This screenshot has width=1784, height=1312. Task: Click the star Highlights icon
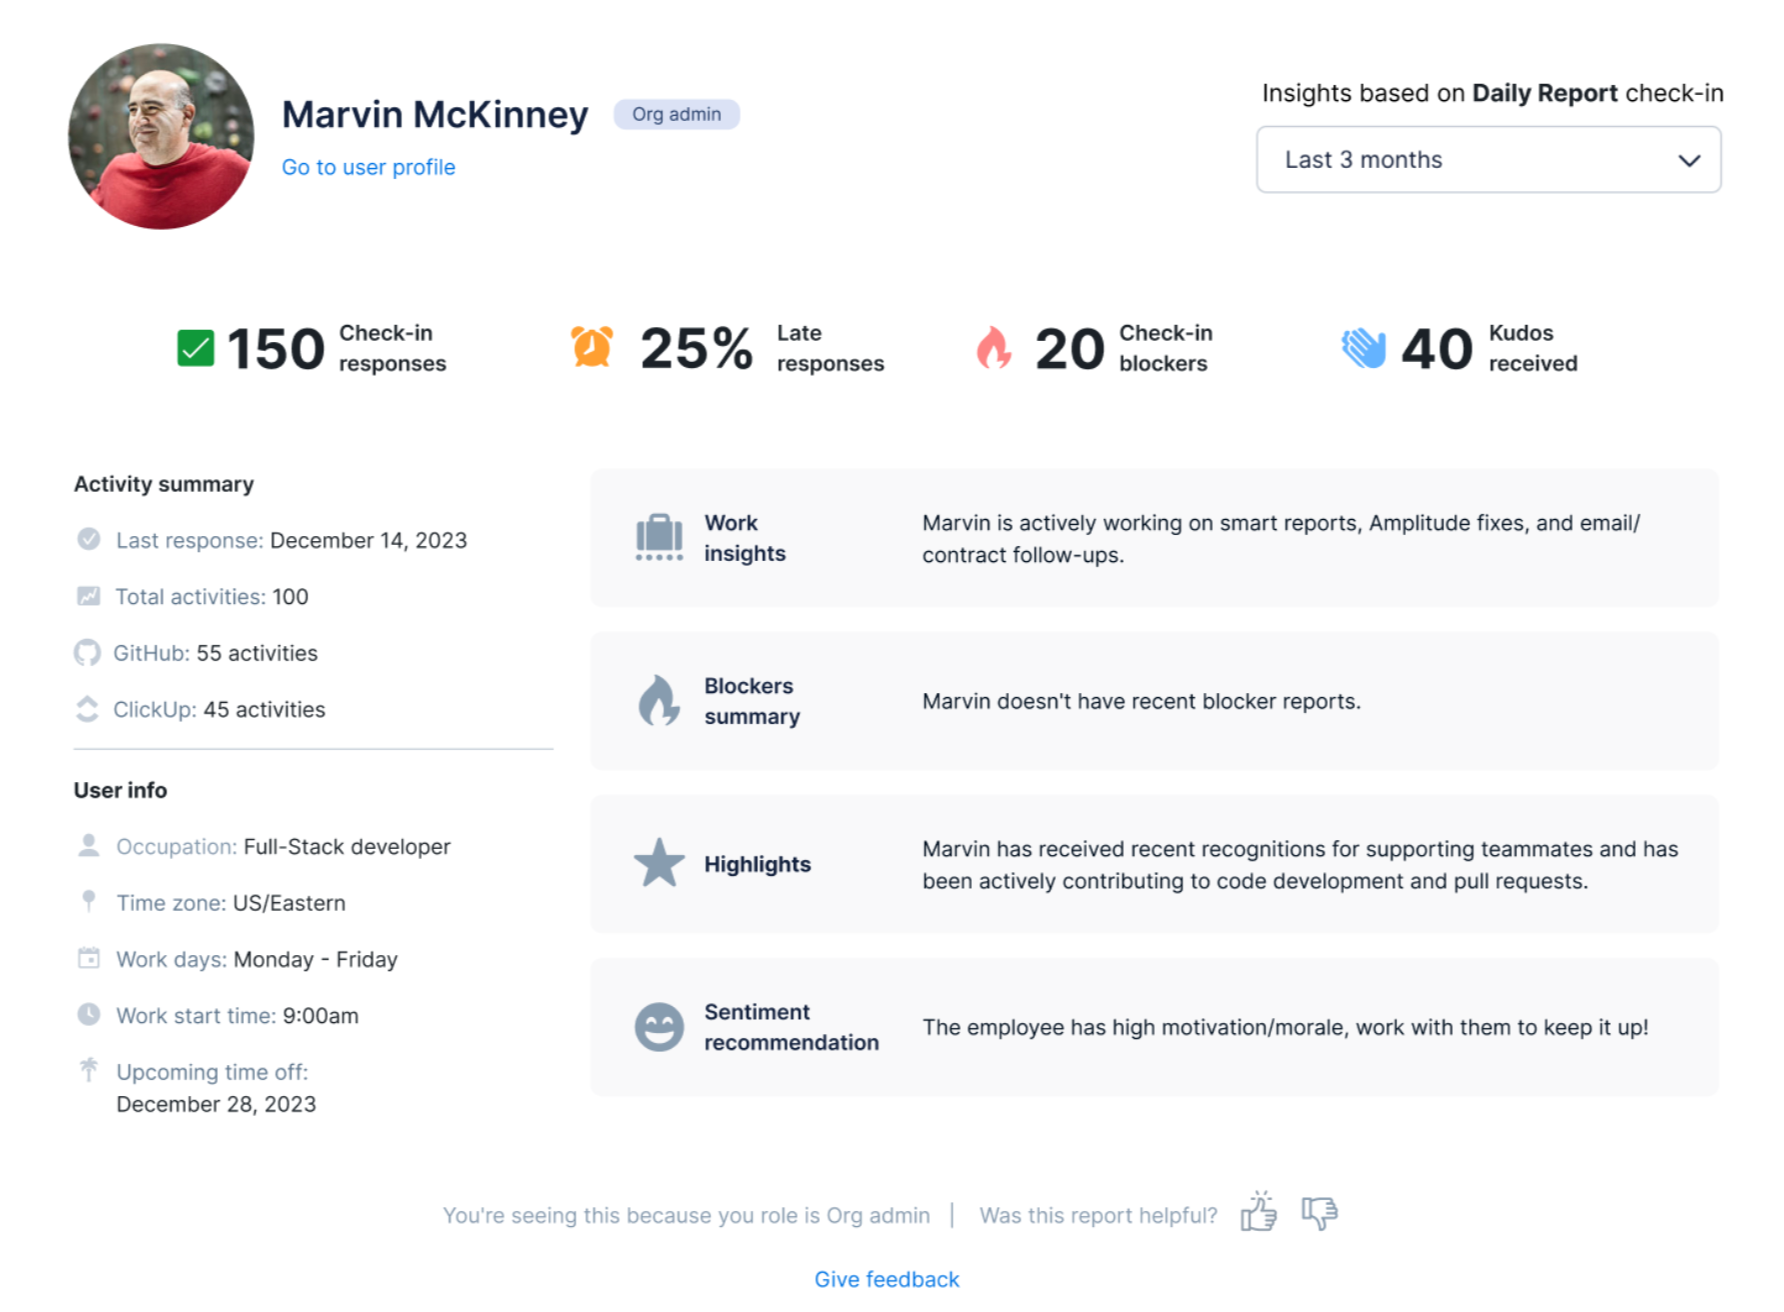tap(659, 863)
